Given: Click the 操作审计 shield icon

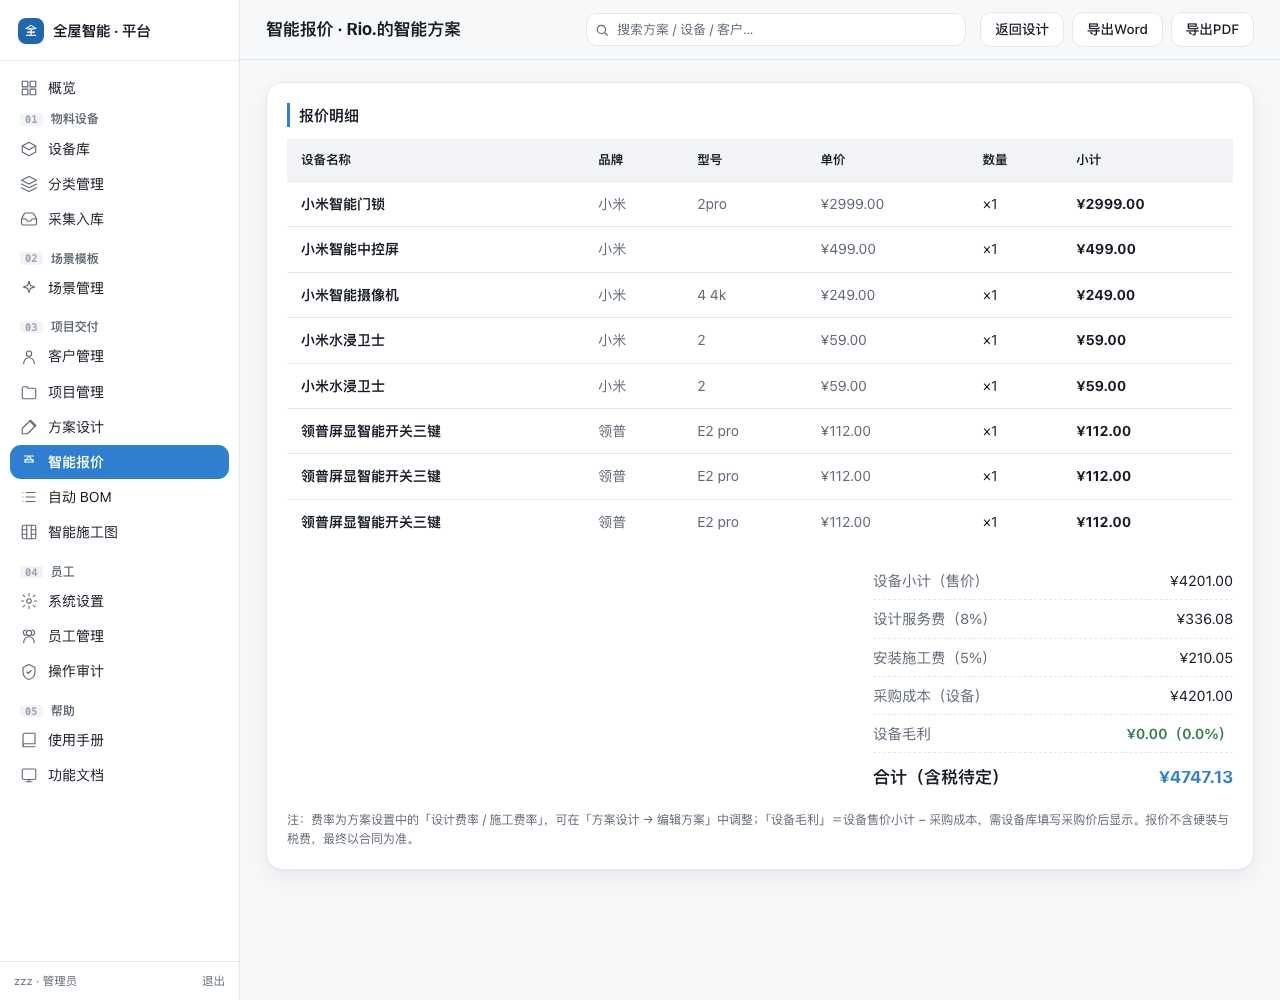Looking at the screenshot, I should (x=29, y=671).
